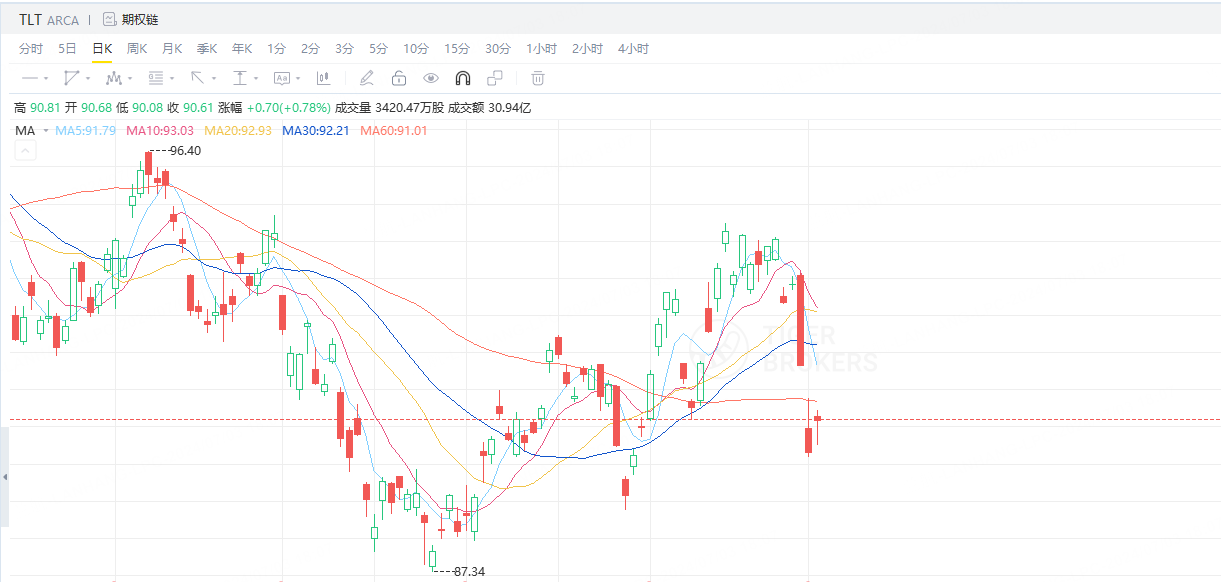Click the 开 90.68 open value
This screenshot has width=1221, height=582.
[x=88, y=107]
